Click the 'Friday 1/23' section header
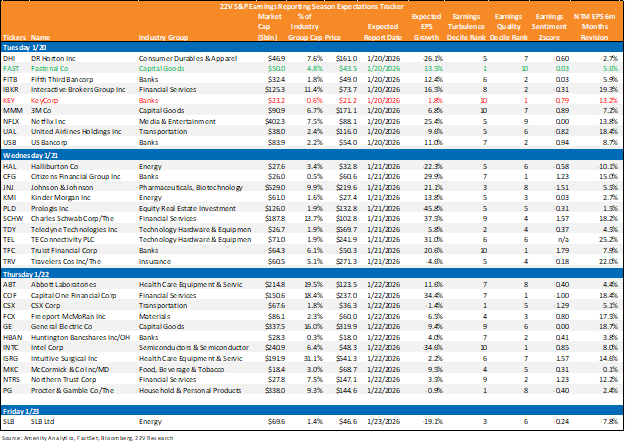625x443 pixels. (x=22, y=411)
